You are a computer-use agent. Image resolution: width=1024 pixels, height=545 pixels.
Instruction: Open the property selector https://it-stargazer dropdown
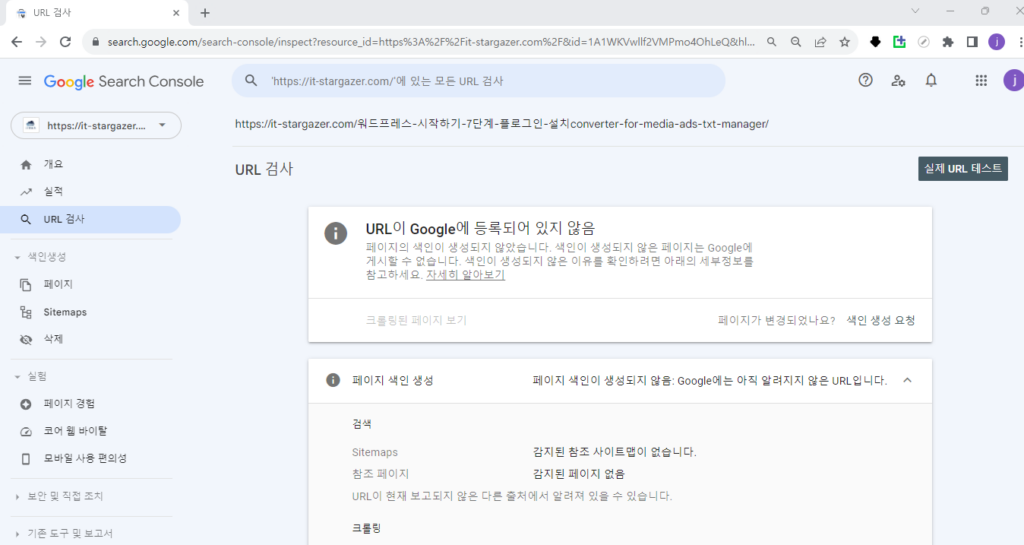click(96, 125)
